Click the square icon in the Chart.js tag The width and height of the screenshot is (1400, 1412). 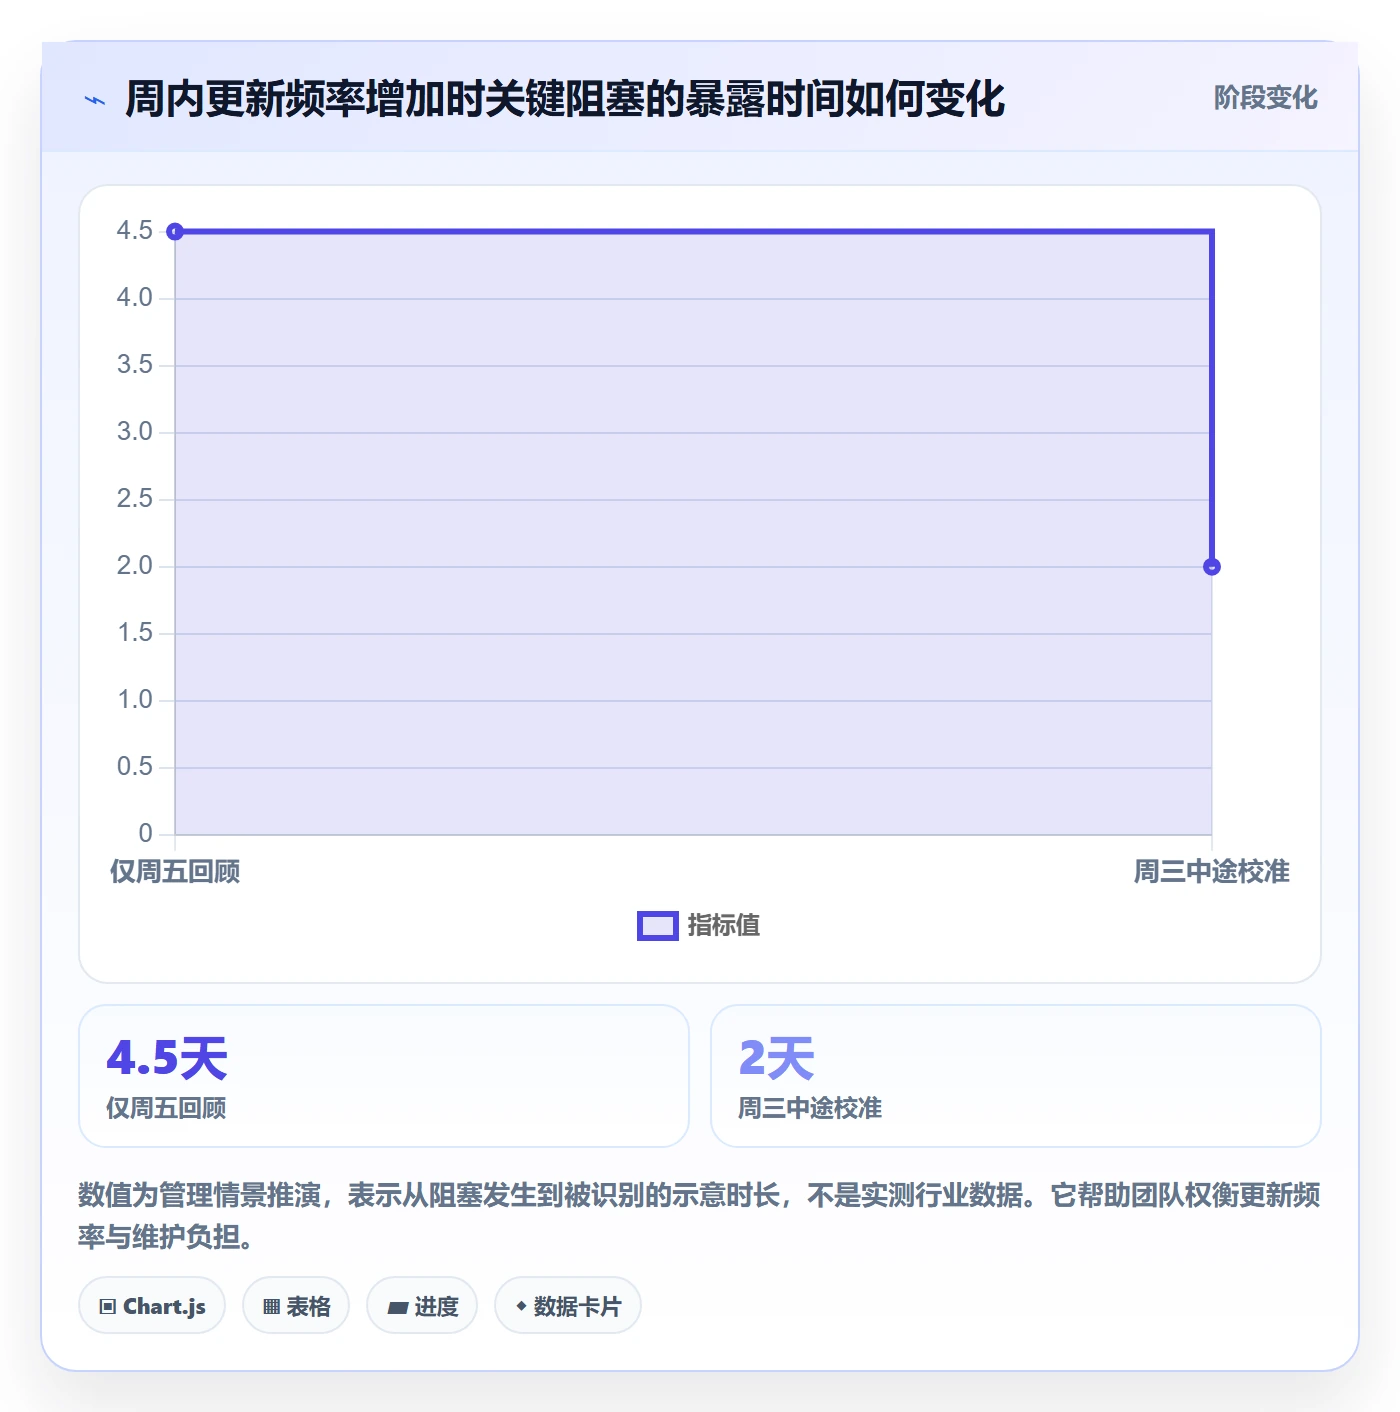108,1307
